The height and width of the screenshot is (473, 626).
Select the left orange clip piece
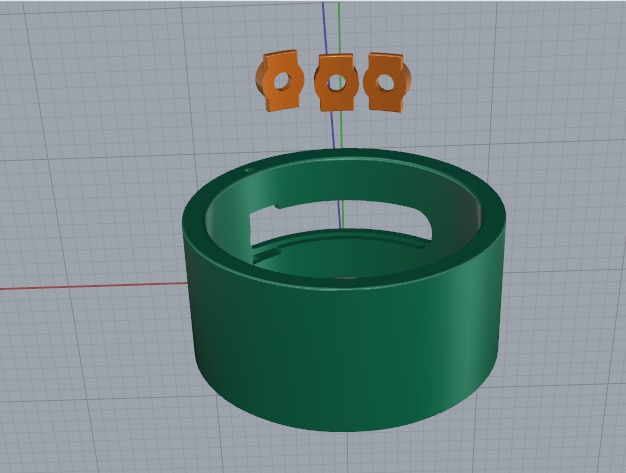280,81
